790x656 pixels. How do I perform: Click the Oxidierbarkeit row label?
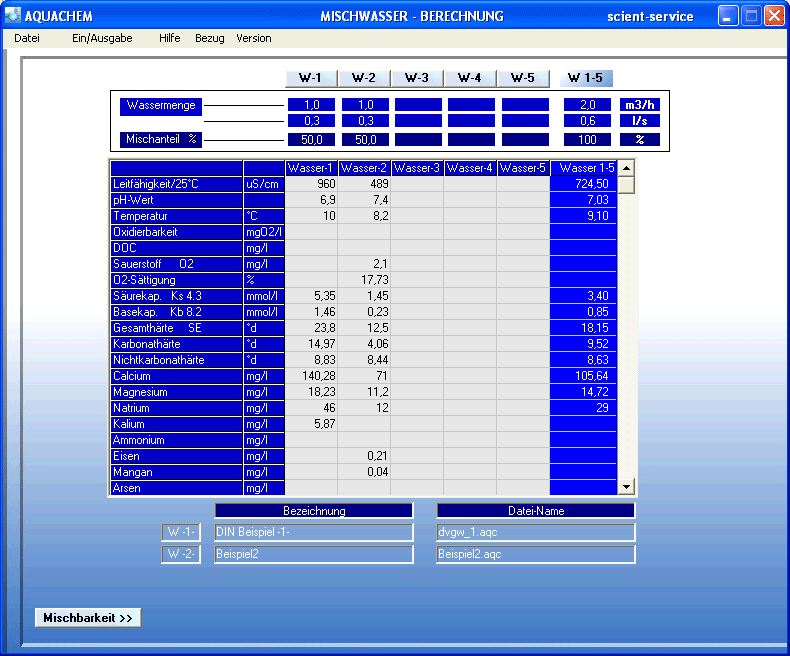click(176, 232)
